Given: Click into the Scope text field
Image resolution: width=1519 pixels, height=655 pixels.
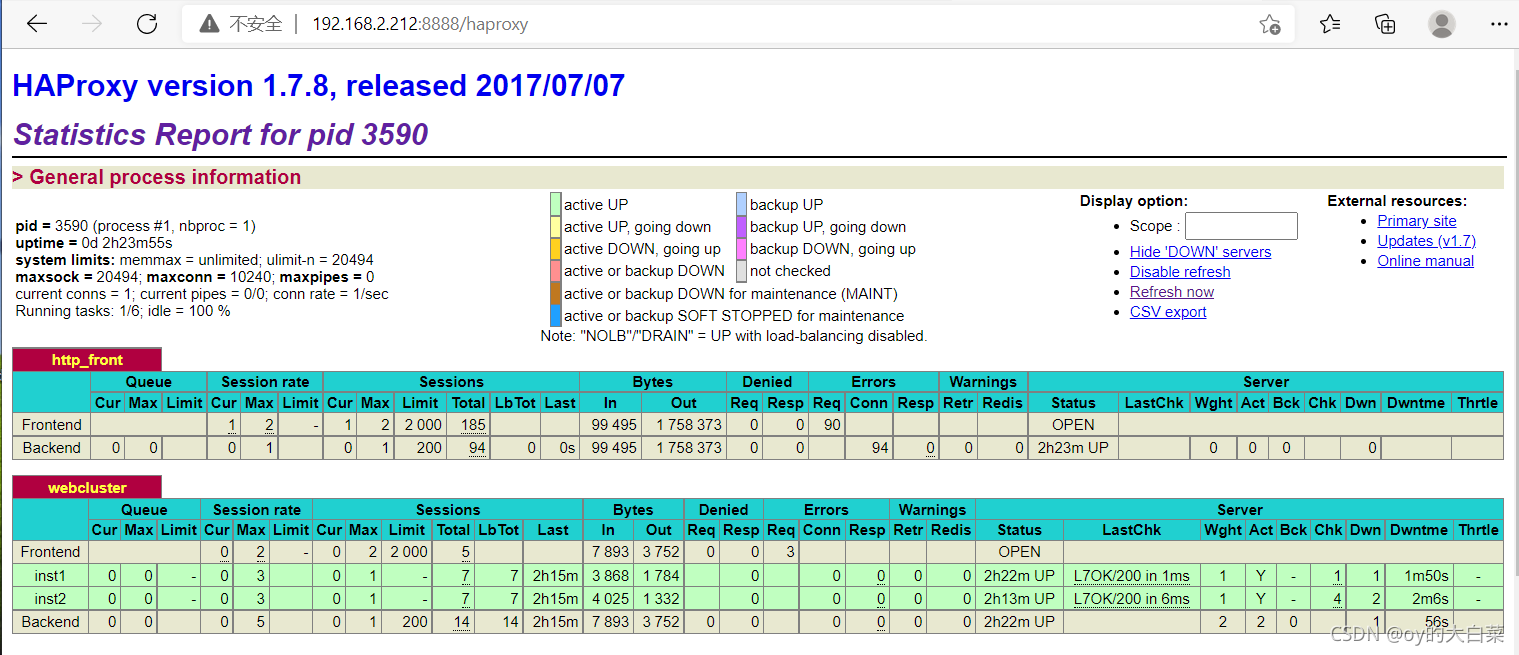Looking at the screenshot, I should click(x=1241, y=226).
